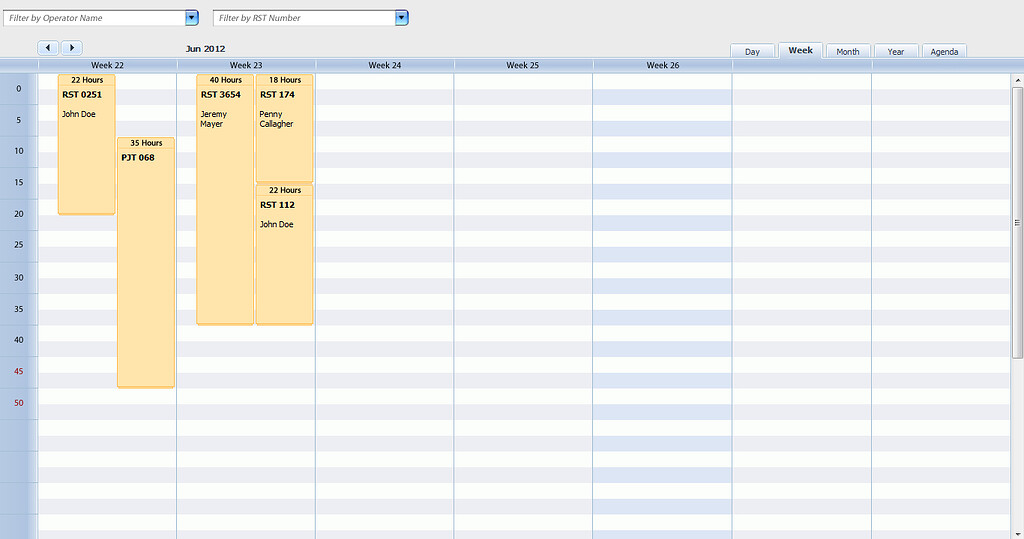This screenshot has height=539, width=1024.
Task: Click the 35 Hours header label
Action: (x=146, y=143)
